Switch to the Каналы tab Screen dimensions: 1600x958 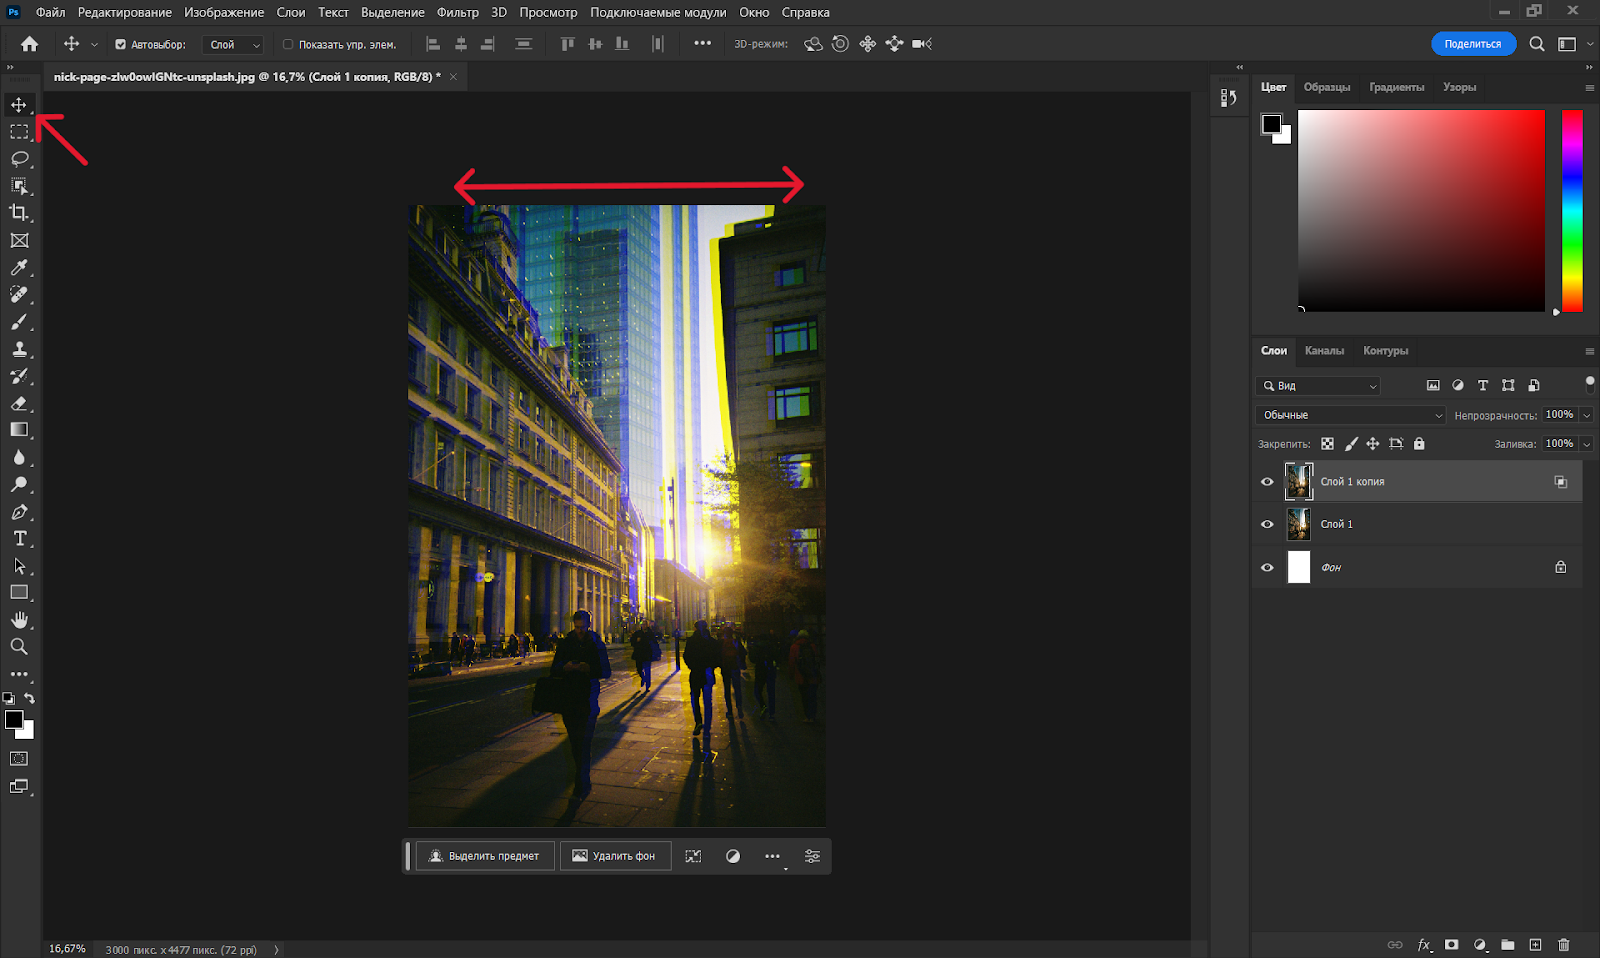pos(1325,351)
